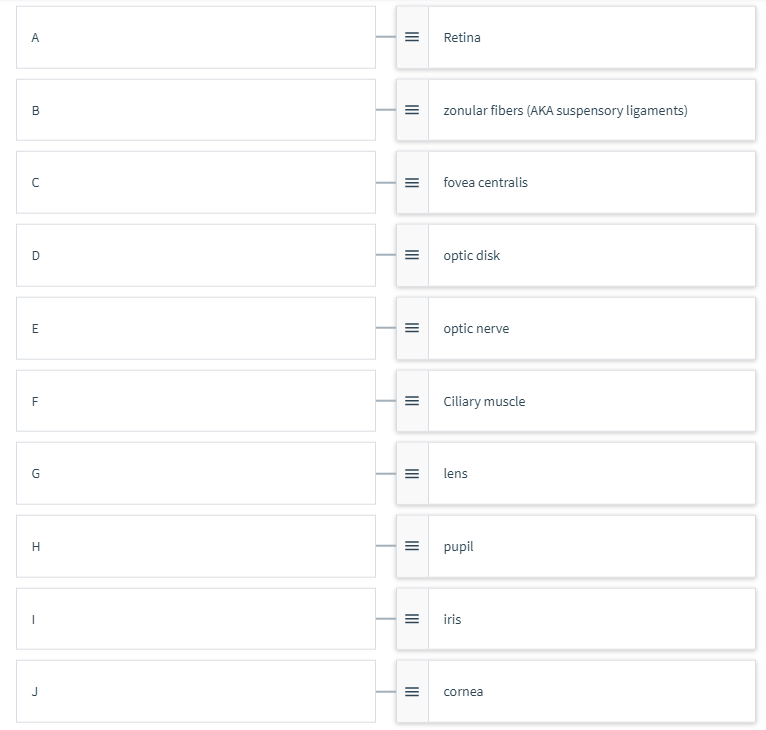This screenshot has width=766, height=730.
Task: Click the cornea answer card
Action: 576,691
